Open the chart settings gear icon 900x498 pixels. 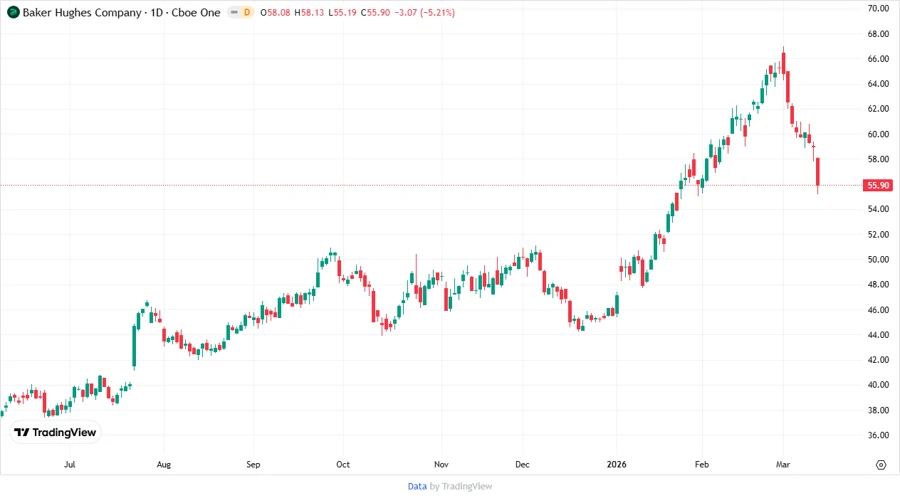(881, 465)
